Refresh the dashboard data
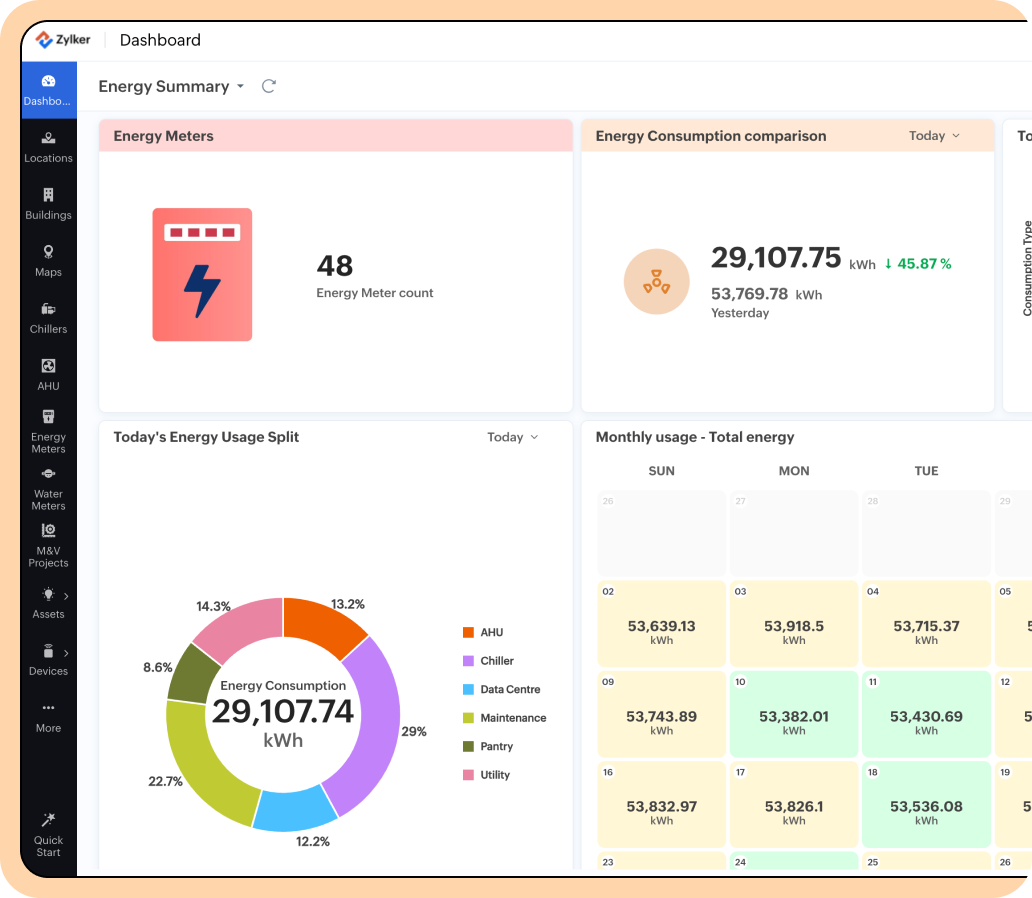This screenshot has height=898, width=1032. point(268,86)
